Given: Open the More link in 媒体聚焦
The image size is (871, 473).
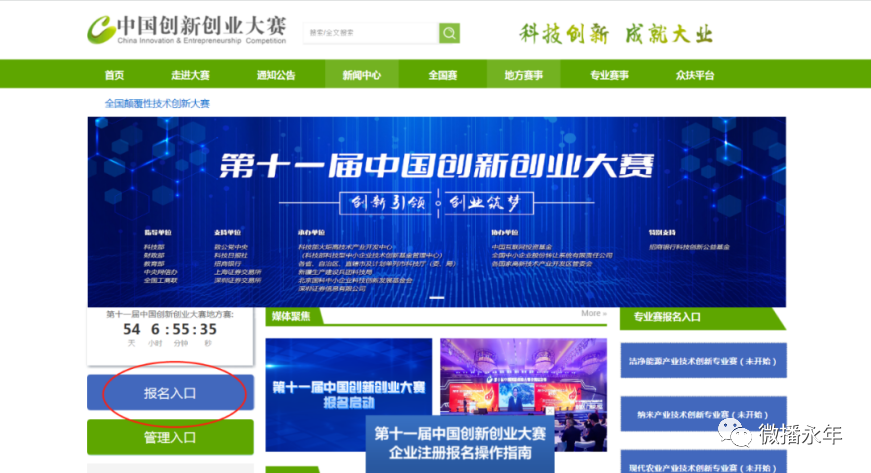Looking at the screenshot, I should click(593, 314).
